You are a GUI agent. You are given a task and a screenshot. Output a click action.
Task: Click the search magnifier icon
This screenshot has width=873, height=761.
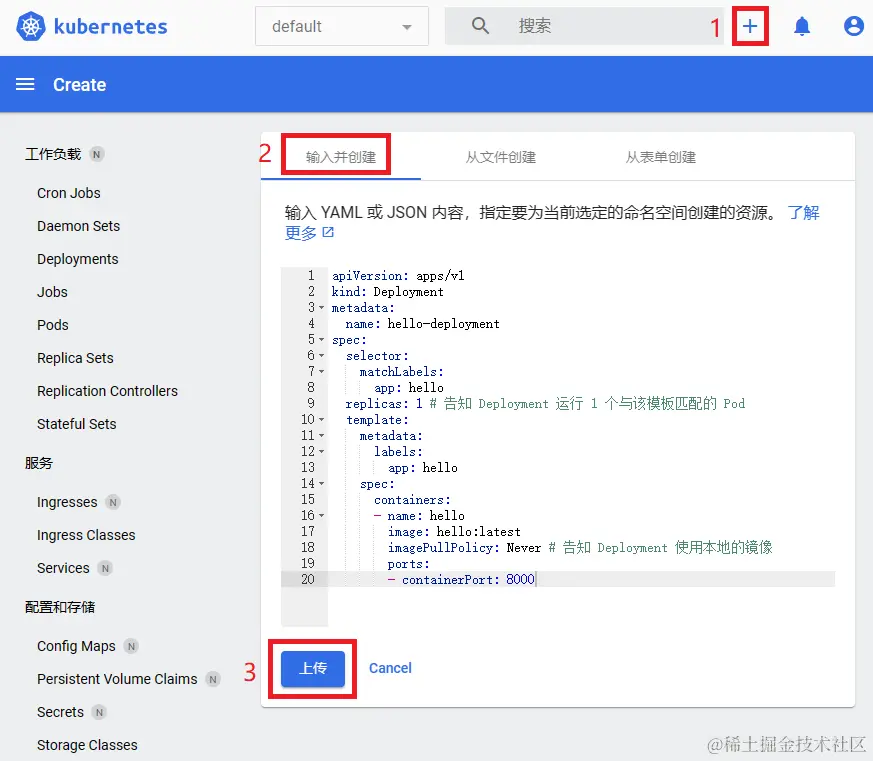tap(480, 26)
